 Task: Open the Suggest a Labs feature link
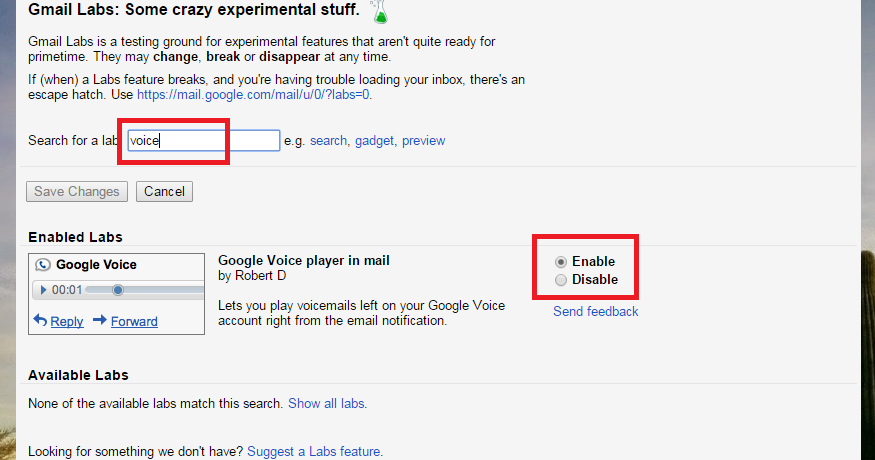click(x=314, y=451)
